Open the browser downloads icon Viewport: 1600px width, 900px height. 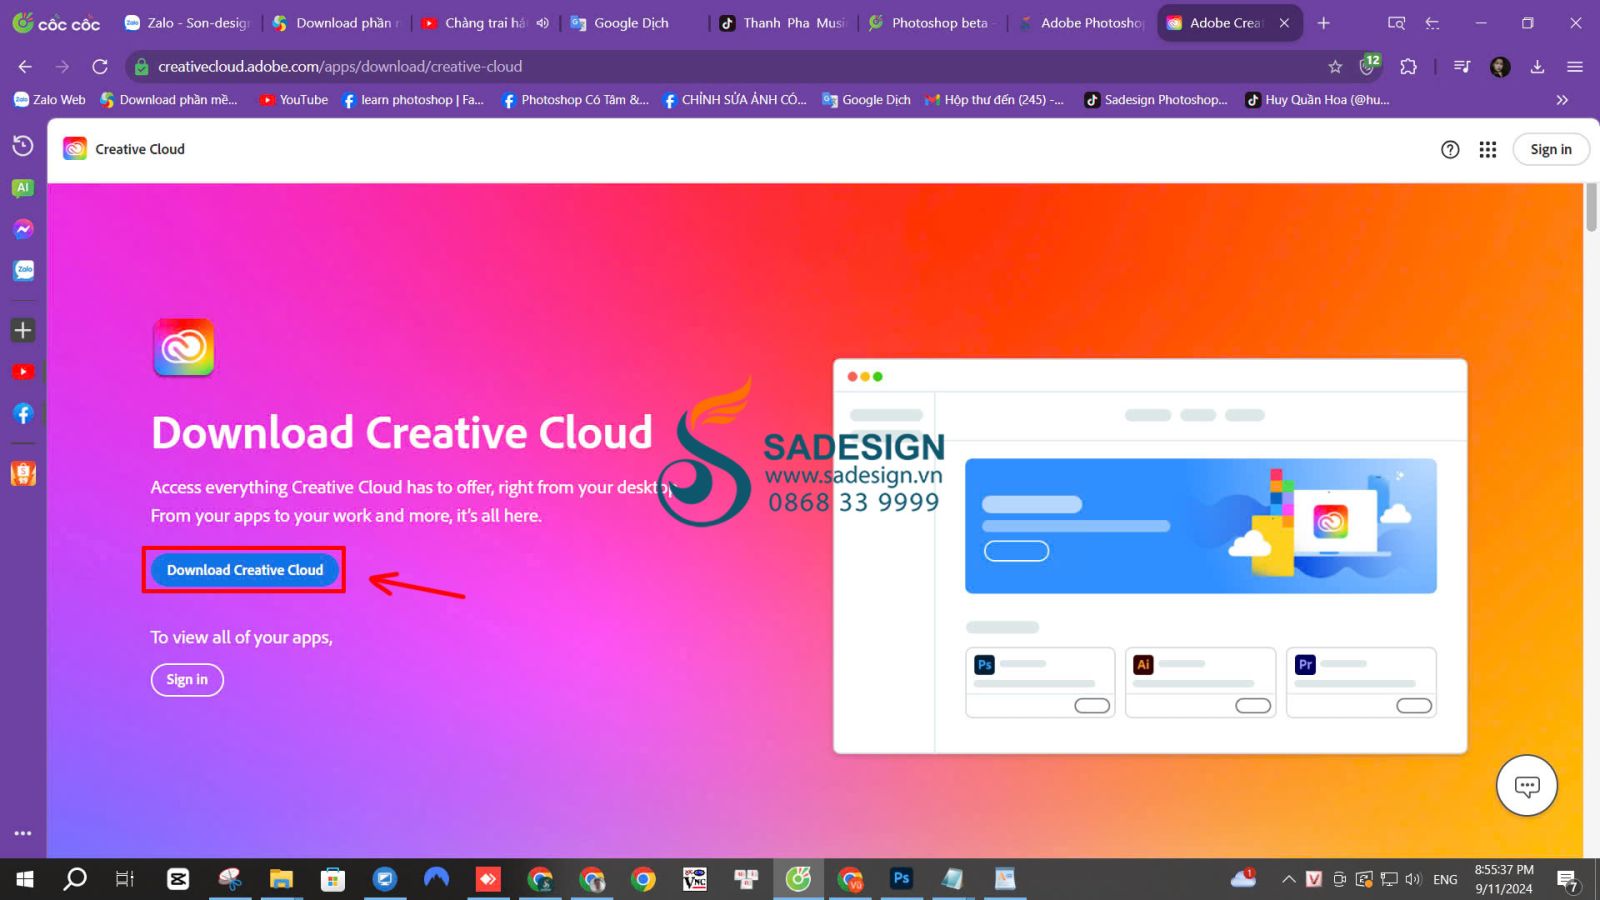[x=1538, y=66]
